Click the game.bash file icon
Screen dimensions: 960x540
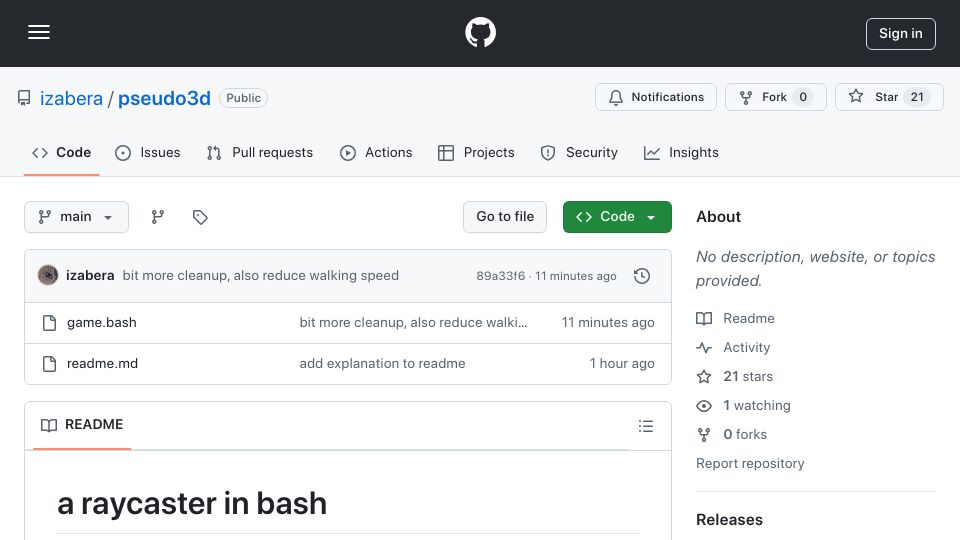point(50,323)
